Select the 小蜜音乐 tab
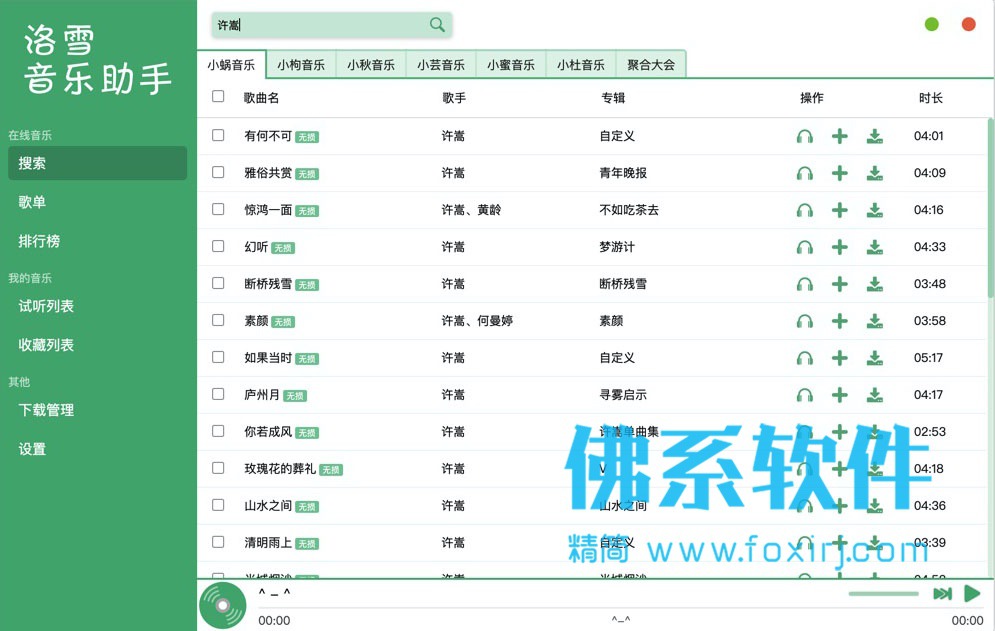Viewport: 995px width, 631px height. coord(511,65)
